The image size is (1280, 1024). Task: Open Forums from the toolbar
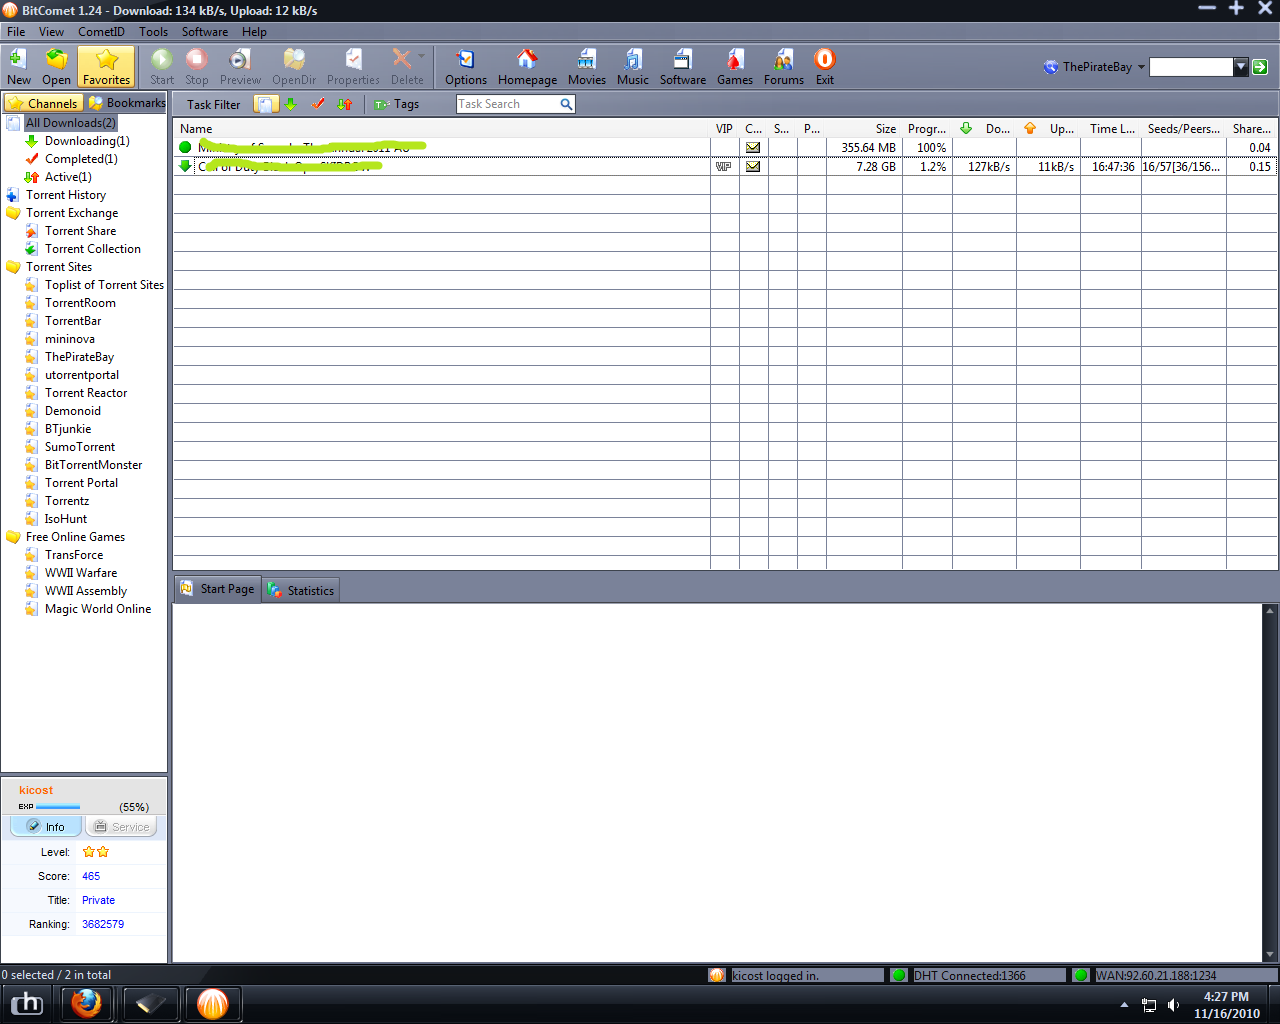tap(784, 67)
